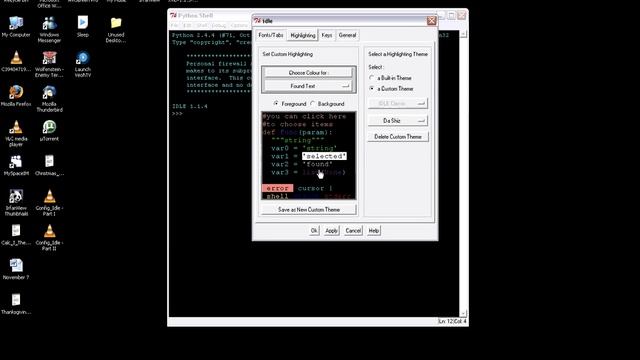Click the cursor sample text
This screenshot has width=640, height=360.
(311, 188)
